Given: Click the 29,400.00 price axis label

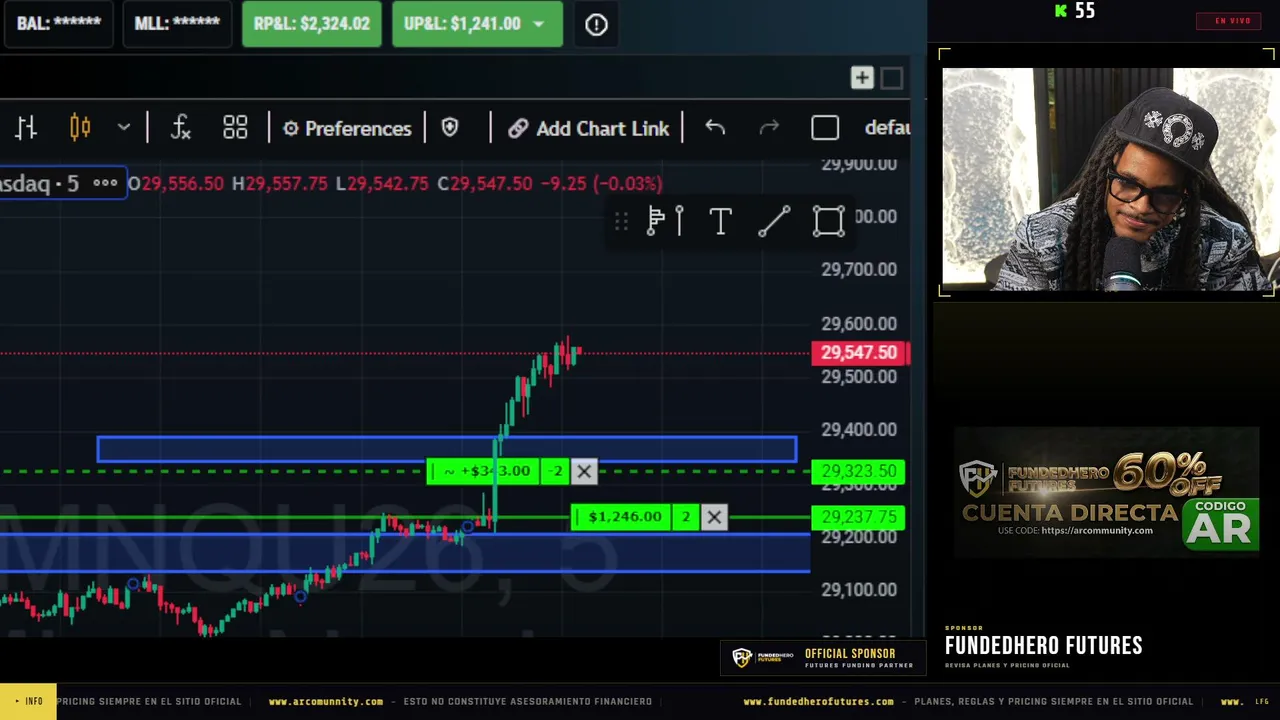Looking at the screenshot, I should (859, 429).
